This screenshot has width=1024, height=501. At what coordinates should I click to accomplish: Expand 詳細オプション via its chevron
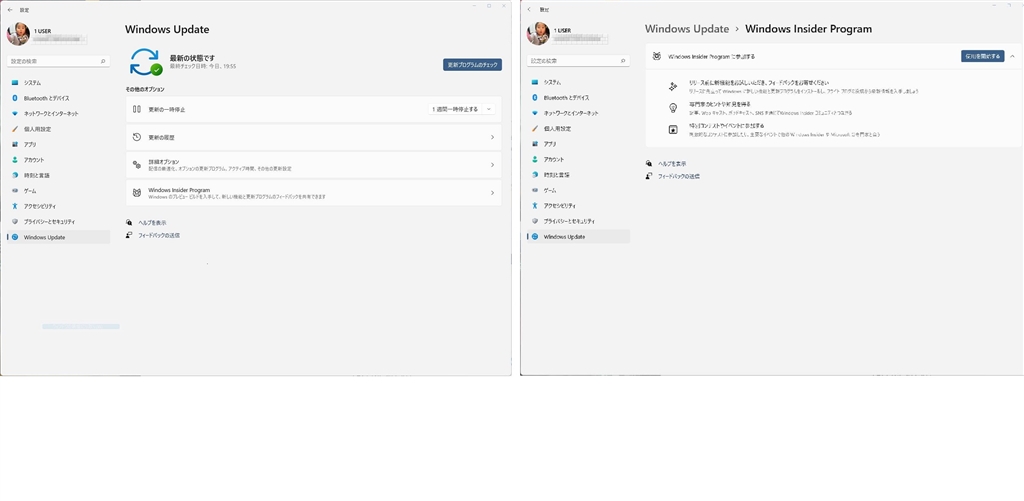click(x=492, y=165)
